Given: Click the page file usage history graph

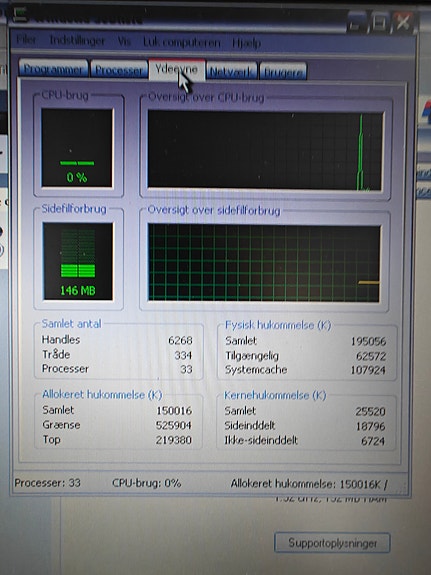Looking at the screenshot, I should [264, 263].
